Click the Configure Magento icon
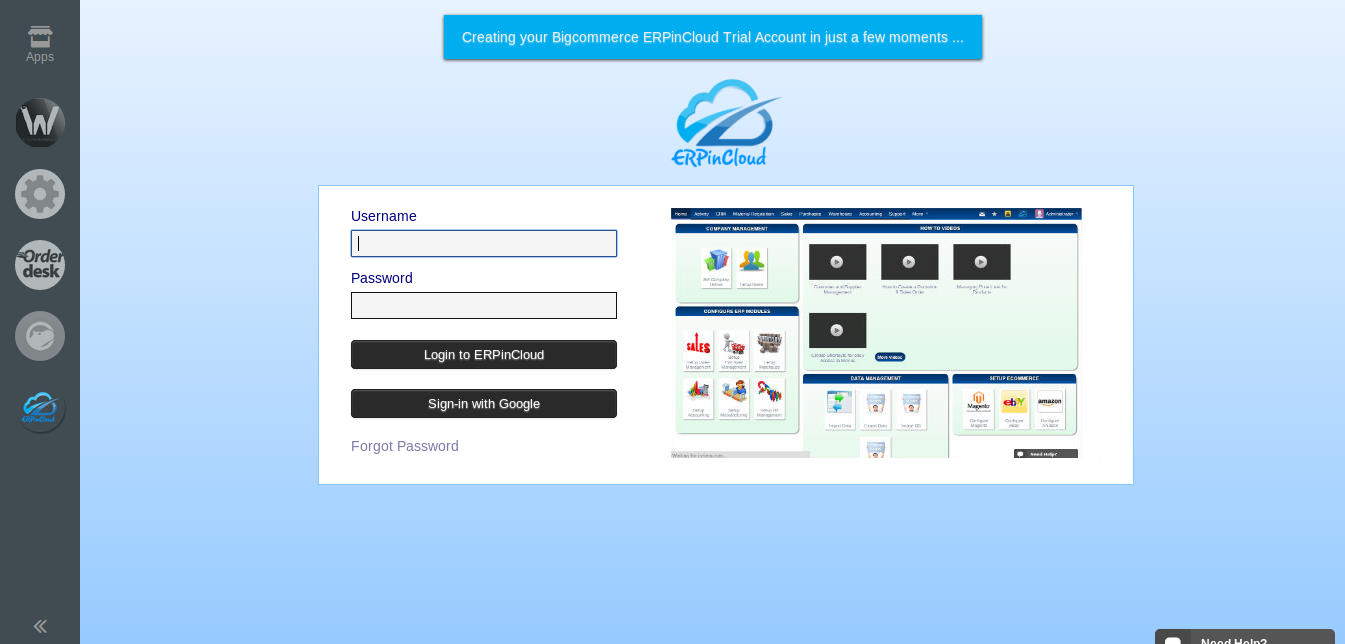The width and height of the screenshot is (1345, 644). point(979,400)
